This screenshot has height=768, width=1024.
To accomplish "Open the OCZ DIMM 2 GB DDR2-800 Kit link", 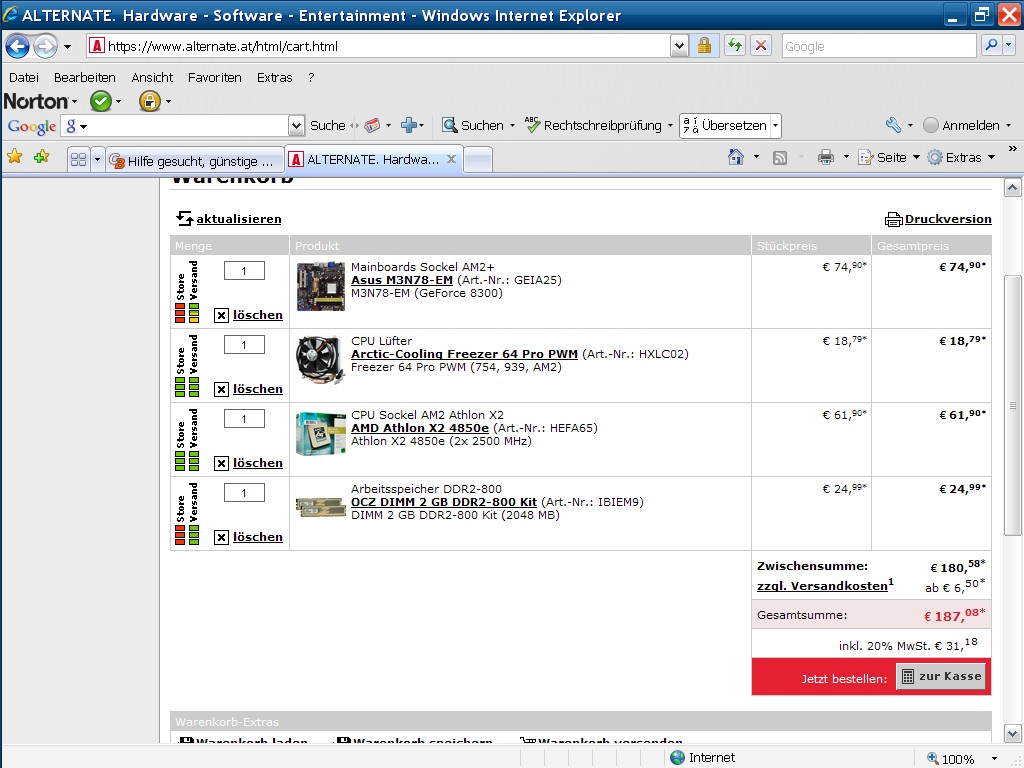I will (x=444, y=502).
